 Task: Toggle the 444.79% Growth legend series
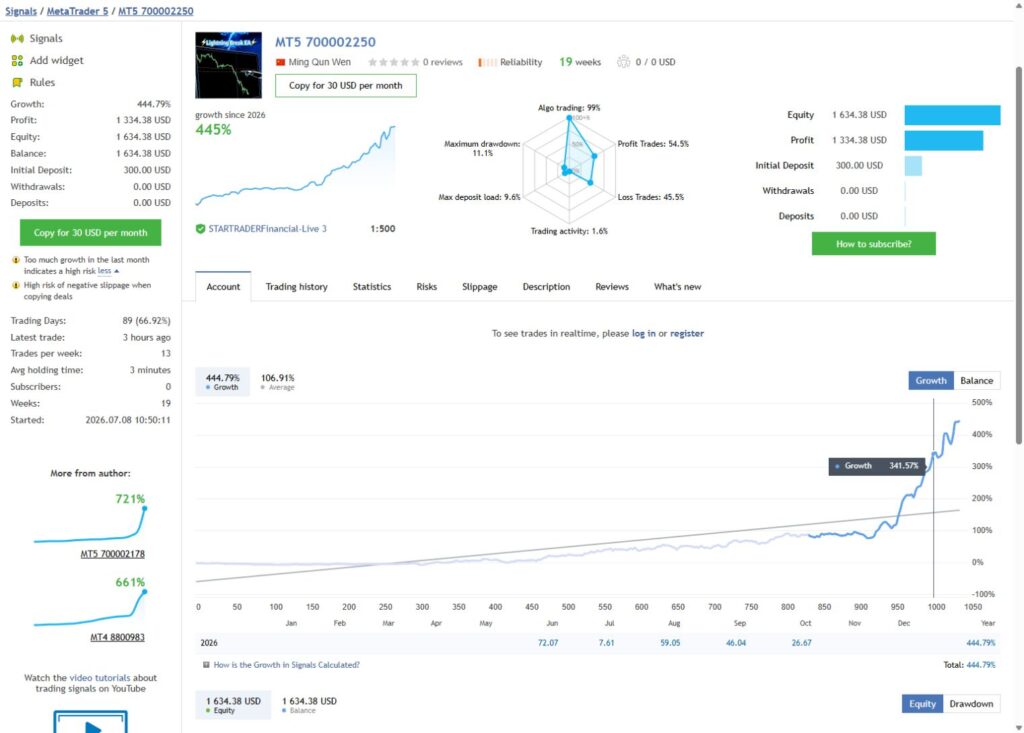pos(223,382)
